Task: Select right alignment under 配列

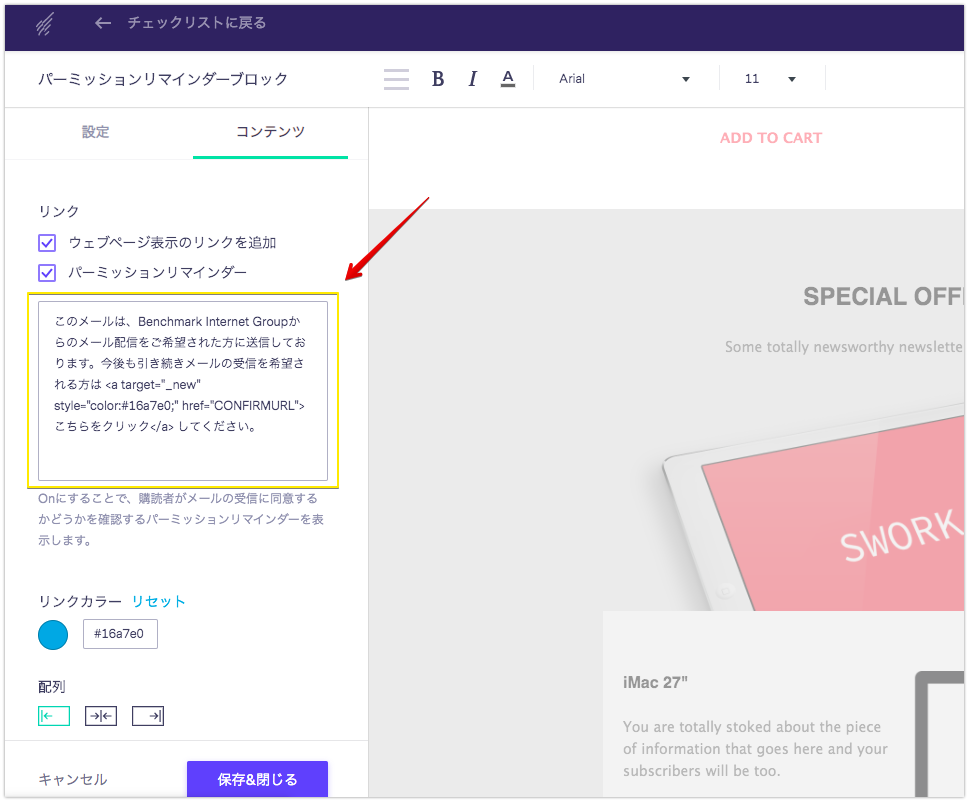Action: click(147, 715)
